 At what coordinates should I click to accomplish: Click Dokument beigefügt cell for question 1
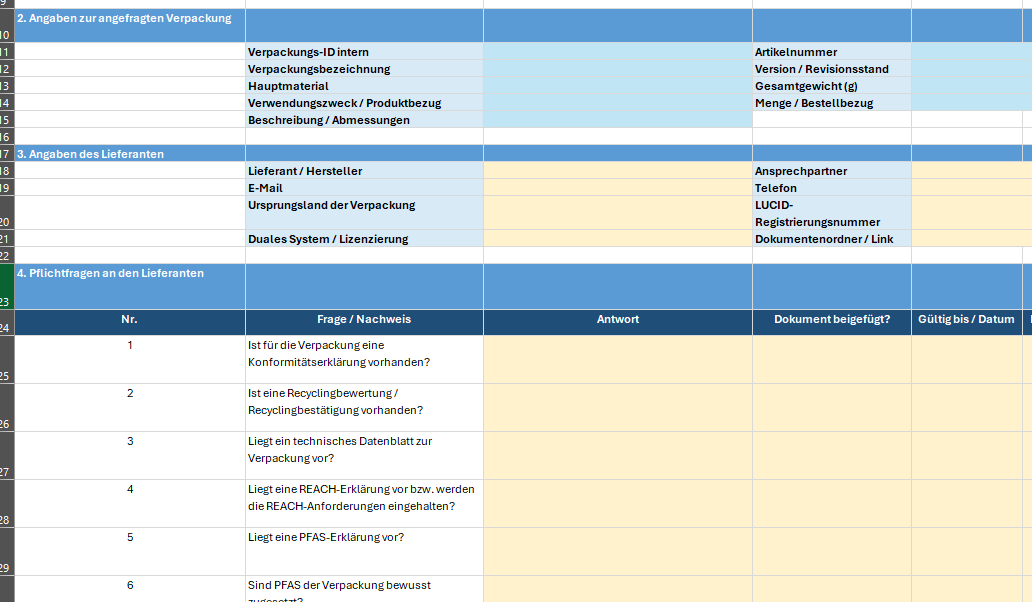[x=832, y=359]
